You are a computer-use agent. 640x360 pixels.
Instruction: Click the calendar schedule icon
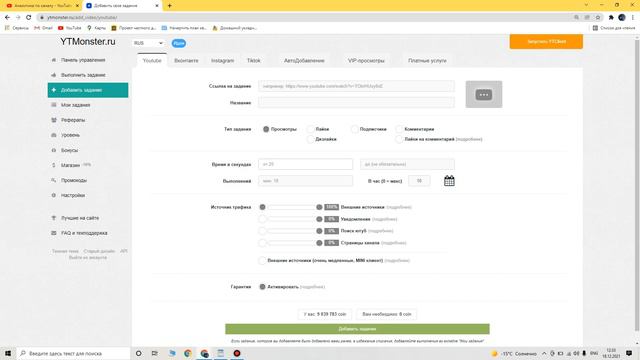coord(449,181)
